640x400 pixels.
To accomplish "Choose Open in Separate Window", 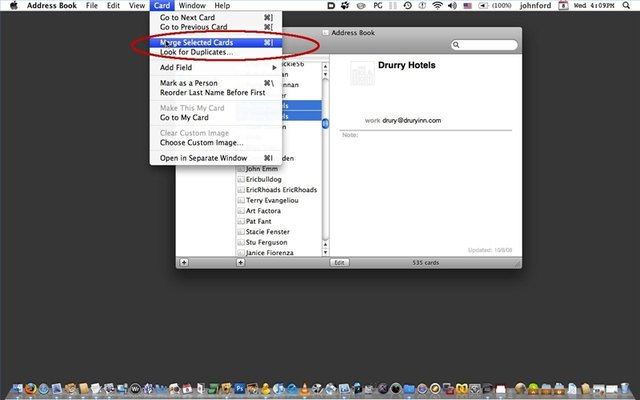I will [216, 158].
